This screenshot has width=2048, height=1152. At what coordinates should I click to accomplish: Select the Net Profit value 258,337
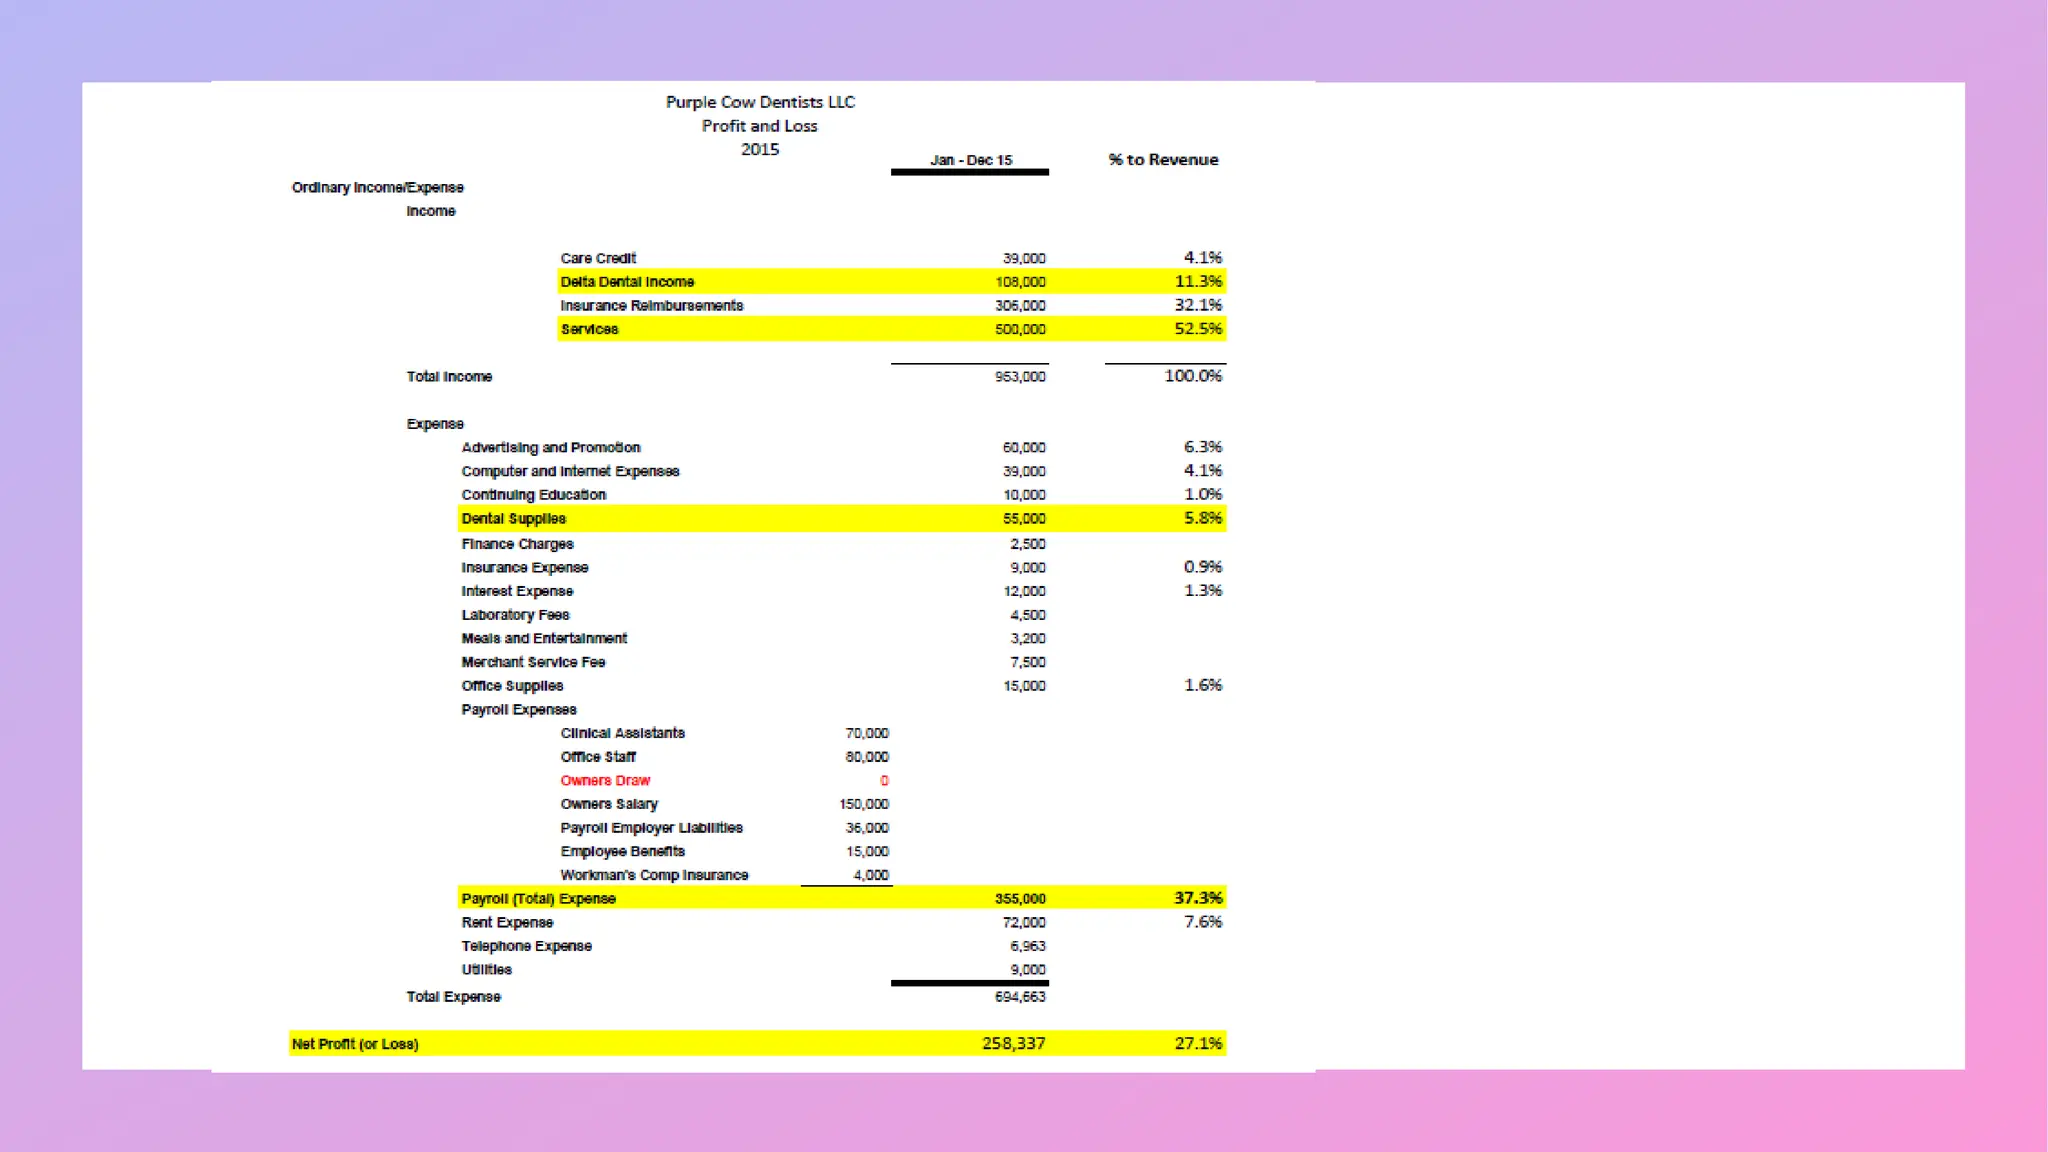click(x=1013, y=1044)
